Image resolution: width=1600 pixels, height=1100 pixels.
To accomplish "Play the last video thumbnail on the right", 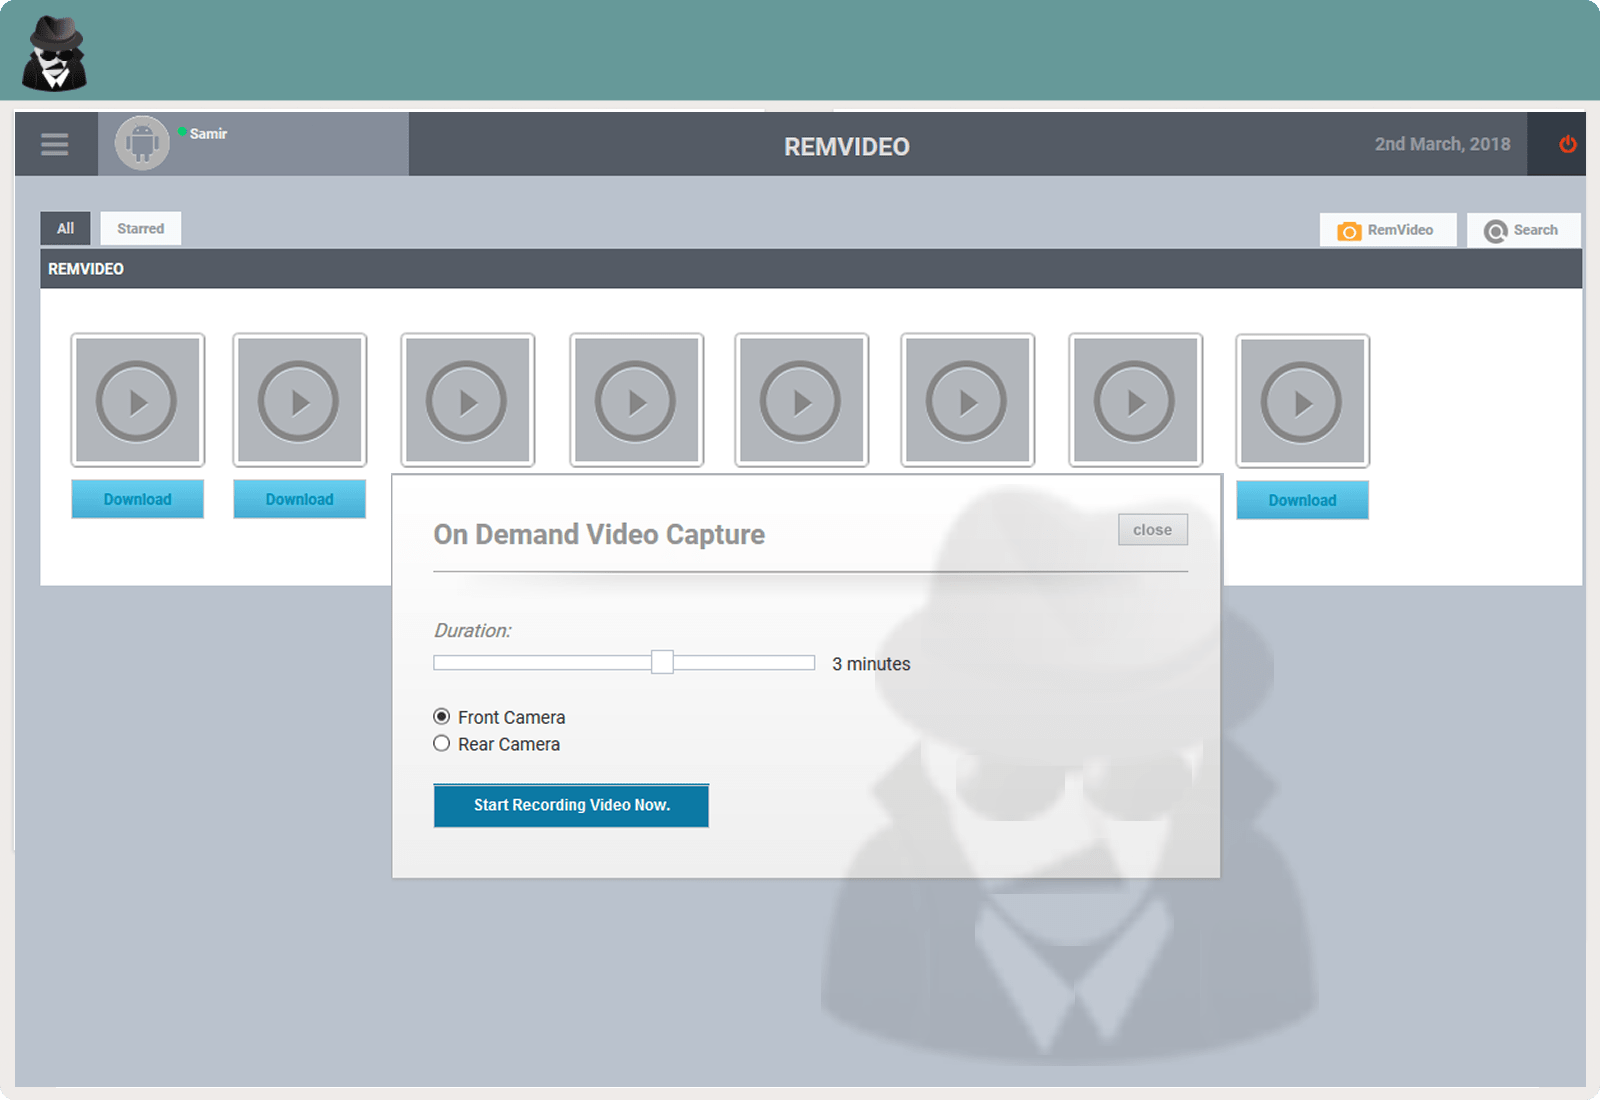I will 1302,402.
